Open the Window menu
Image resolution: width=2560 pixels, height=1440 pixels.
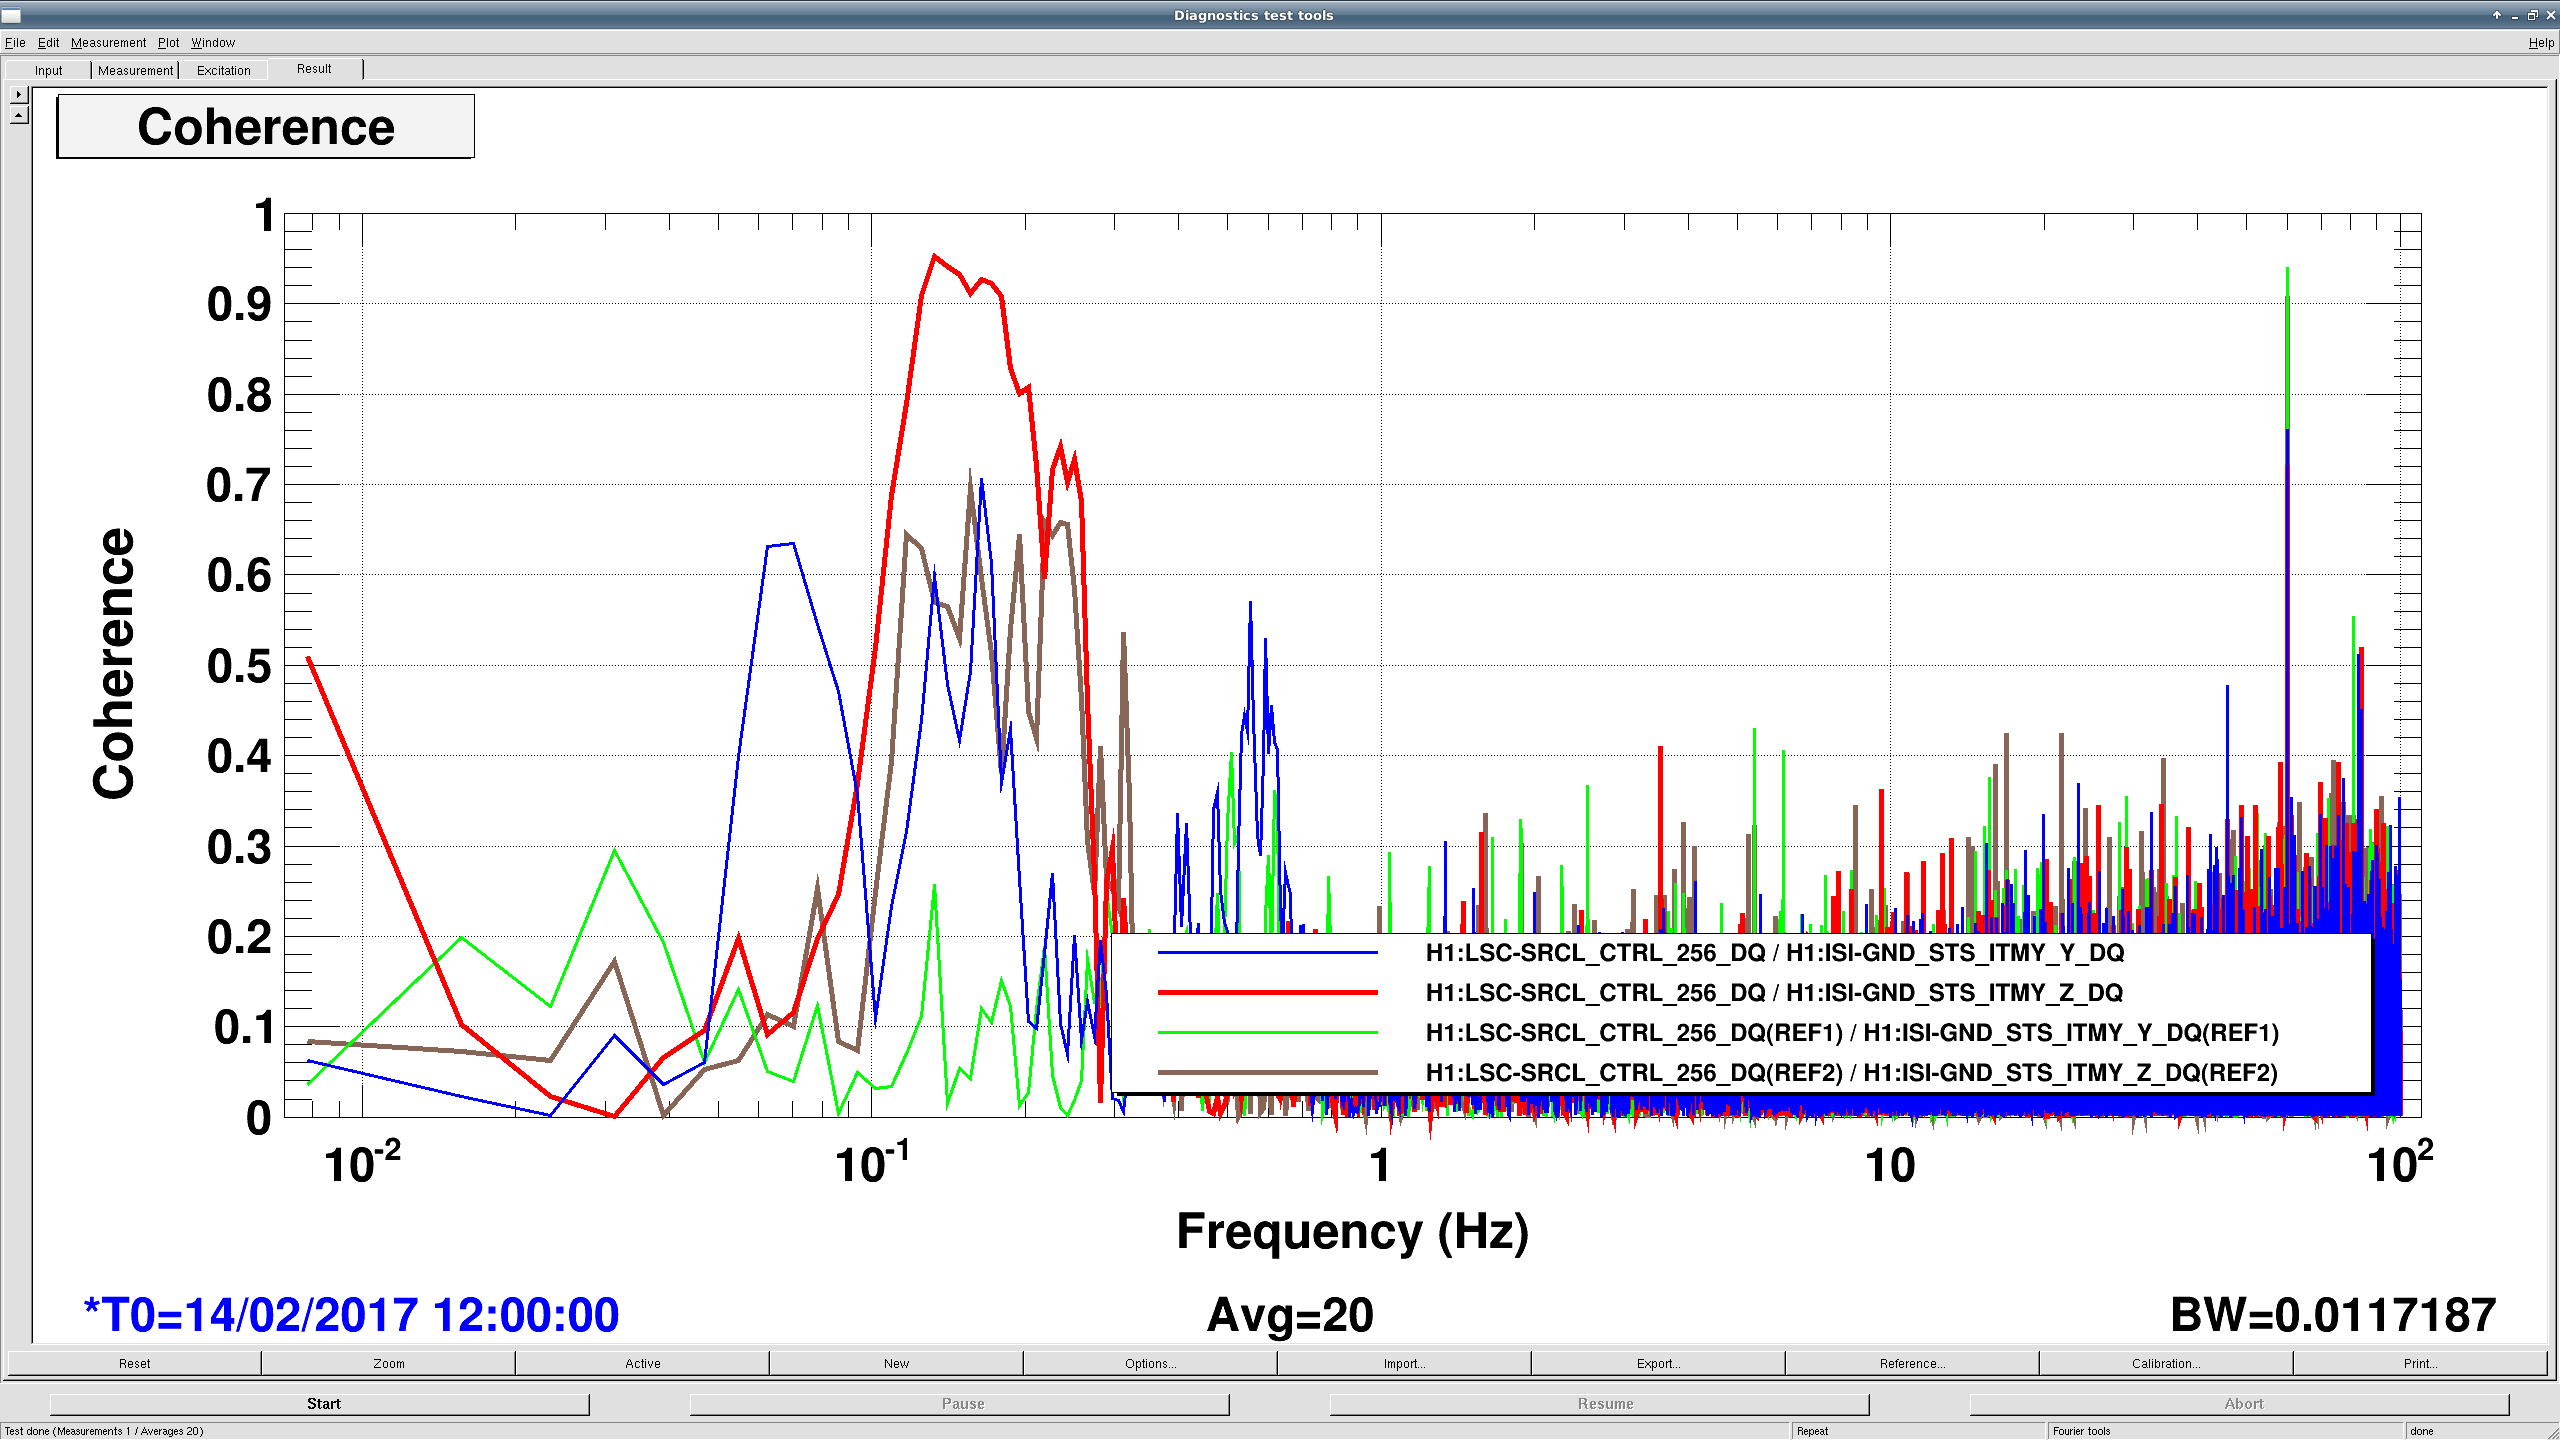pos(213,43)
